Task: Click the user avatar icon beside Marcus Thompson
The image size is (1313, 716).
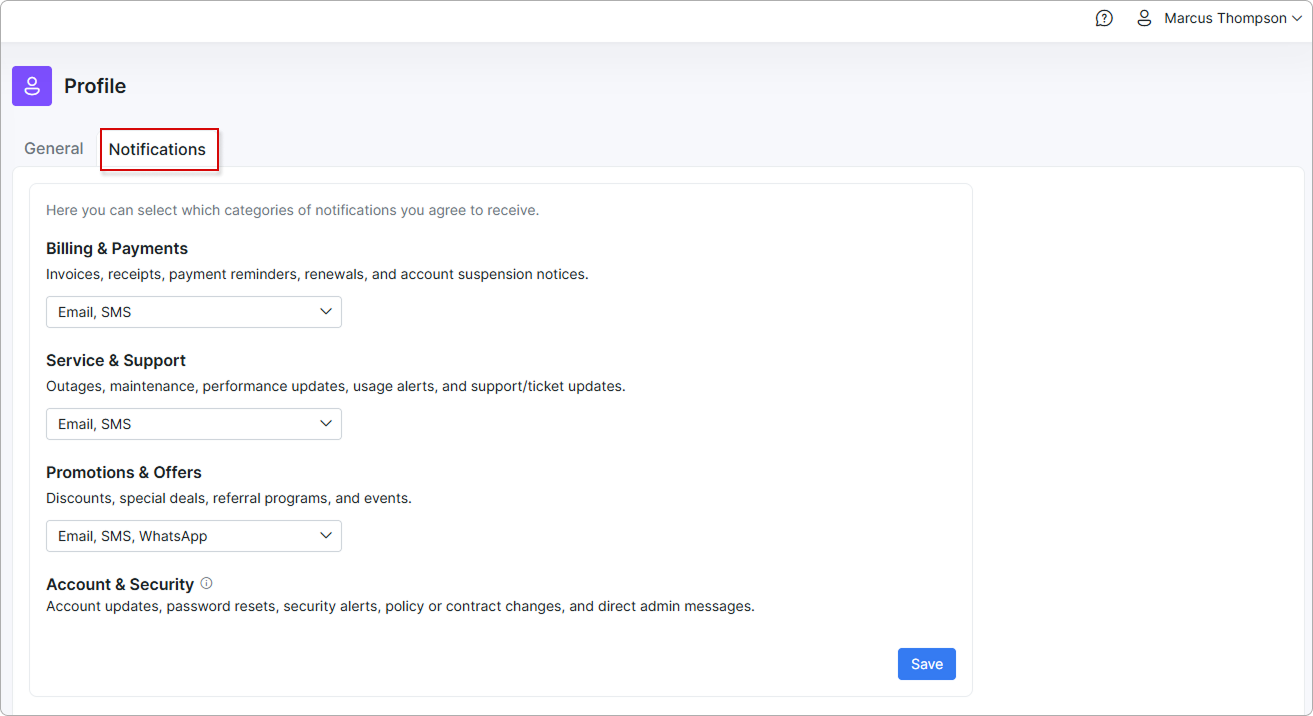Action: coord(1145,18)
